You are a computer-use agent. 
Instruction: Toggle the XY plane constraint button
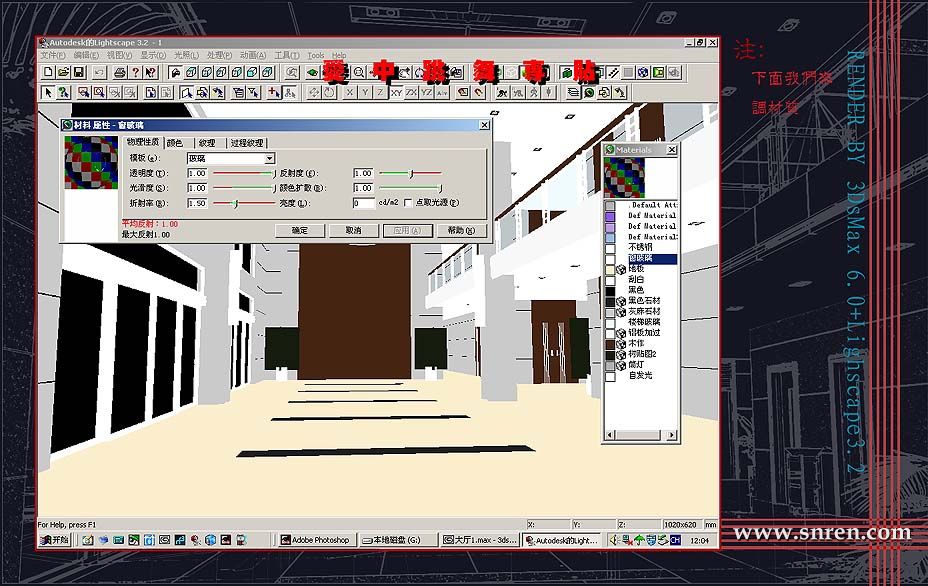[396, 92]
